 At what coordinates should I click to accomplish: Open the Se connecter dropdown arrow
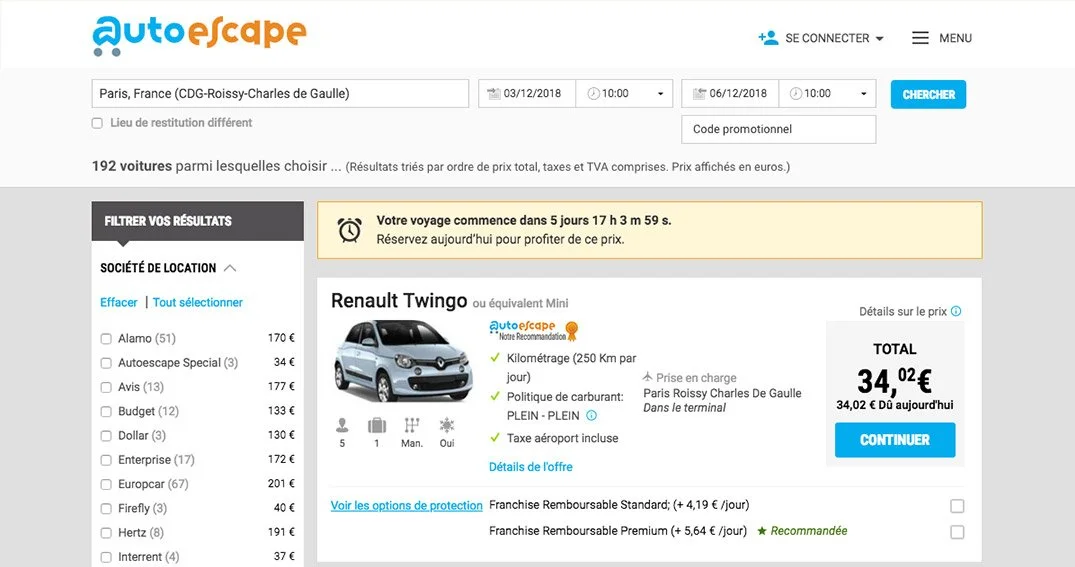pos(880,38)
